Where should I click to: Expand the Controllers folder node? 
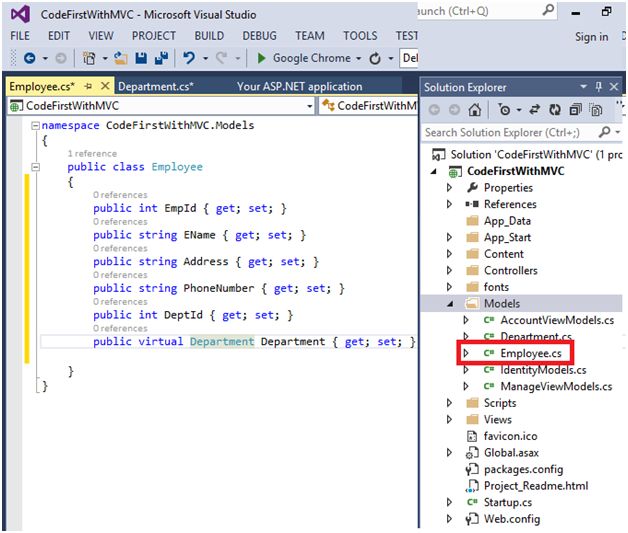click(450, 270)
